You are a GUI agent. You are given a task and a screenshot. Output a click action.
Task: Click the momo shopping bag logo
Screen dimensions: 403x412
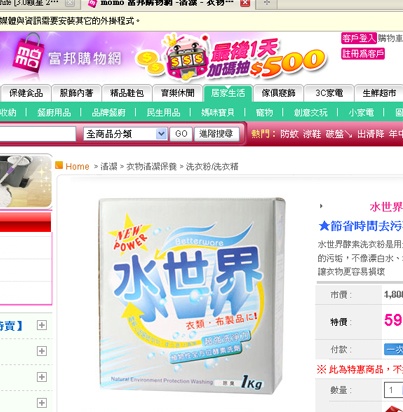pyautogui.click(x=29, y=56)
